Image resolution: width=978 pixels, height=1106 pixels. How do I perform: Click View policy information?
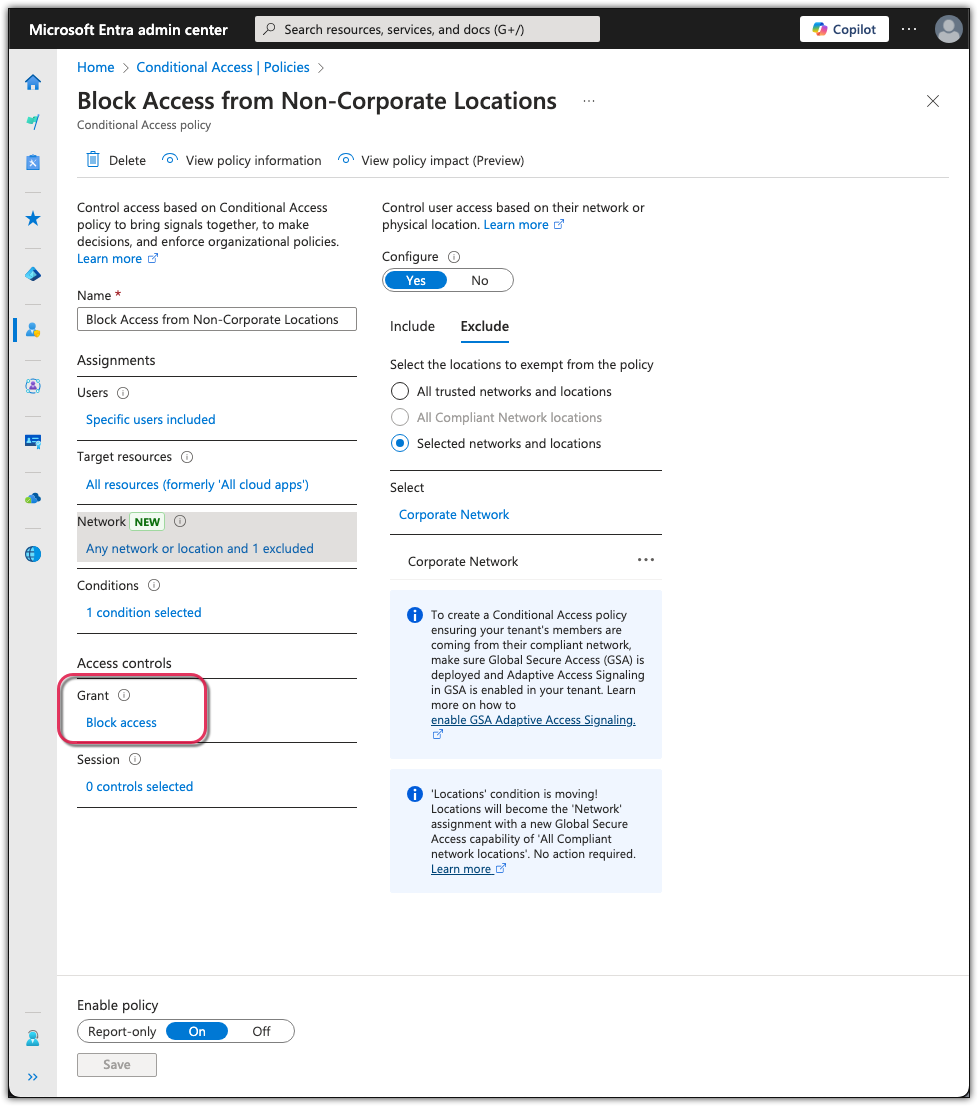241,160
